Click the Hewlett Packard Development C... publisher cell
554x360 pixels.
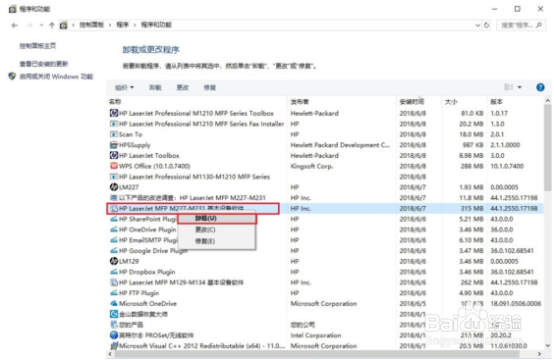(x=340, y=145)
